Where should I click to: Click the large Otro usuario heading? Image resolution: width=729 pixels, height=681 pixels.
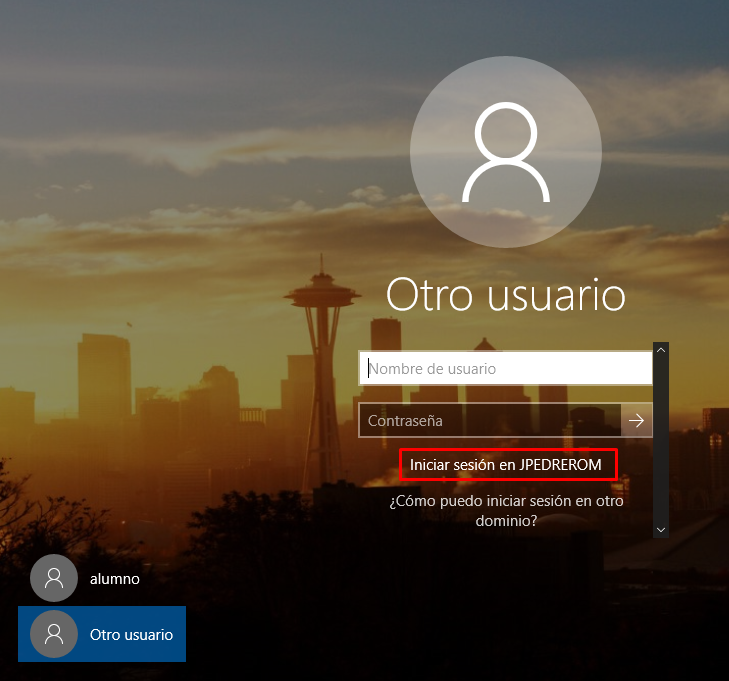505,296
